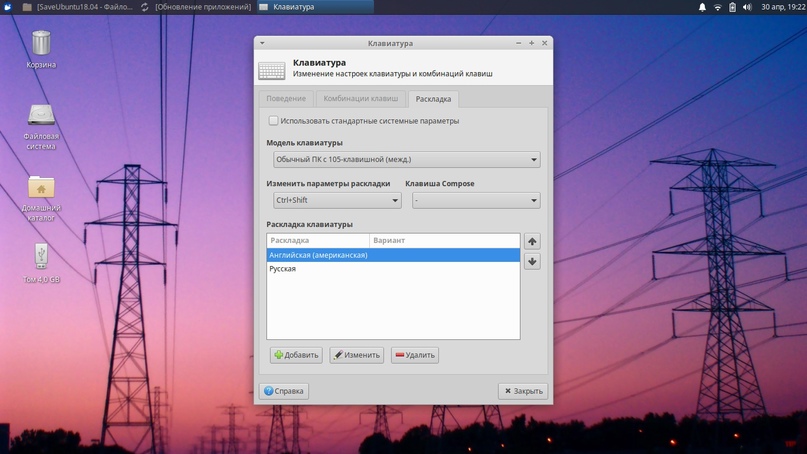Open the Клавиша Compose dropdown

pyautogui.click(x=476, y=200)
